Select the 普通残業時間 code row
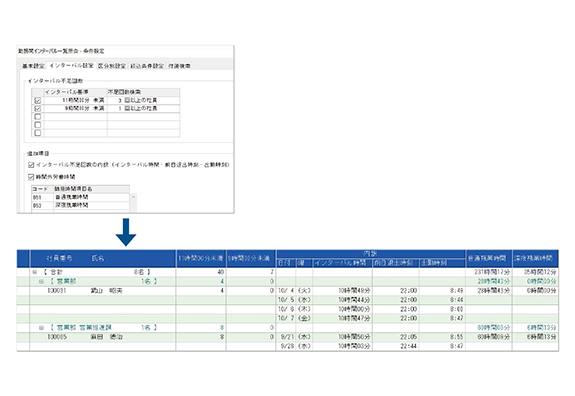The height and width of the screenshot is (396, 575). click(80, 197)
